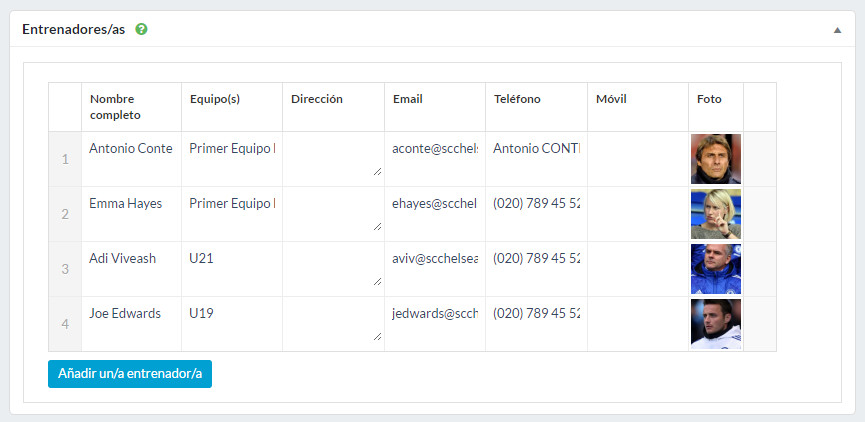Click the Entrenadores/as panel title

[x=73, y=30]
